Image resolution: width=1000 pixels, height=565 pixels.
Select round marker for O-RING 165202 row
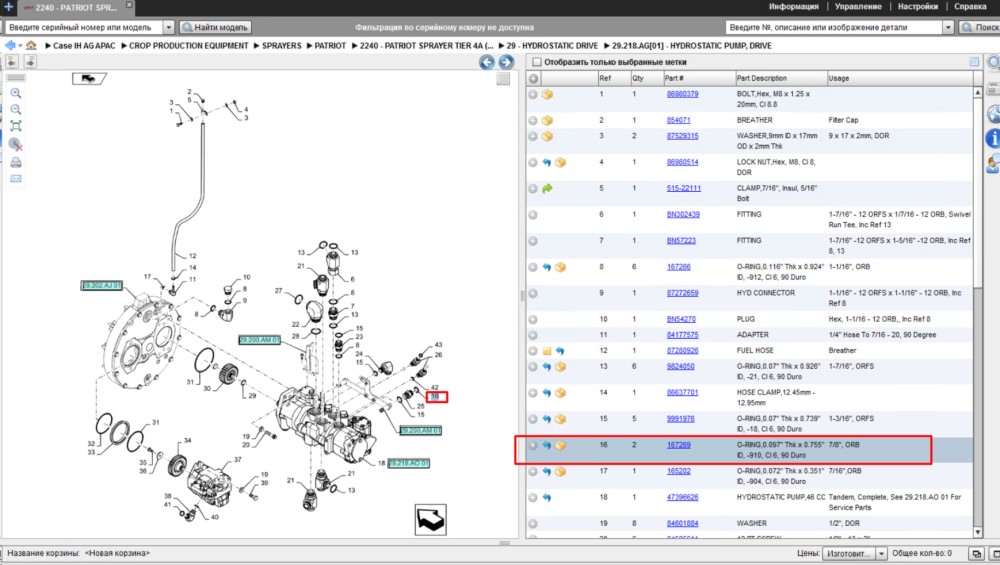click(x=533, y=471)
